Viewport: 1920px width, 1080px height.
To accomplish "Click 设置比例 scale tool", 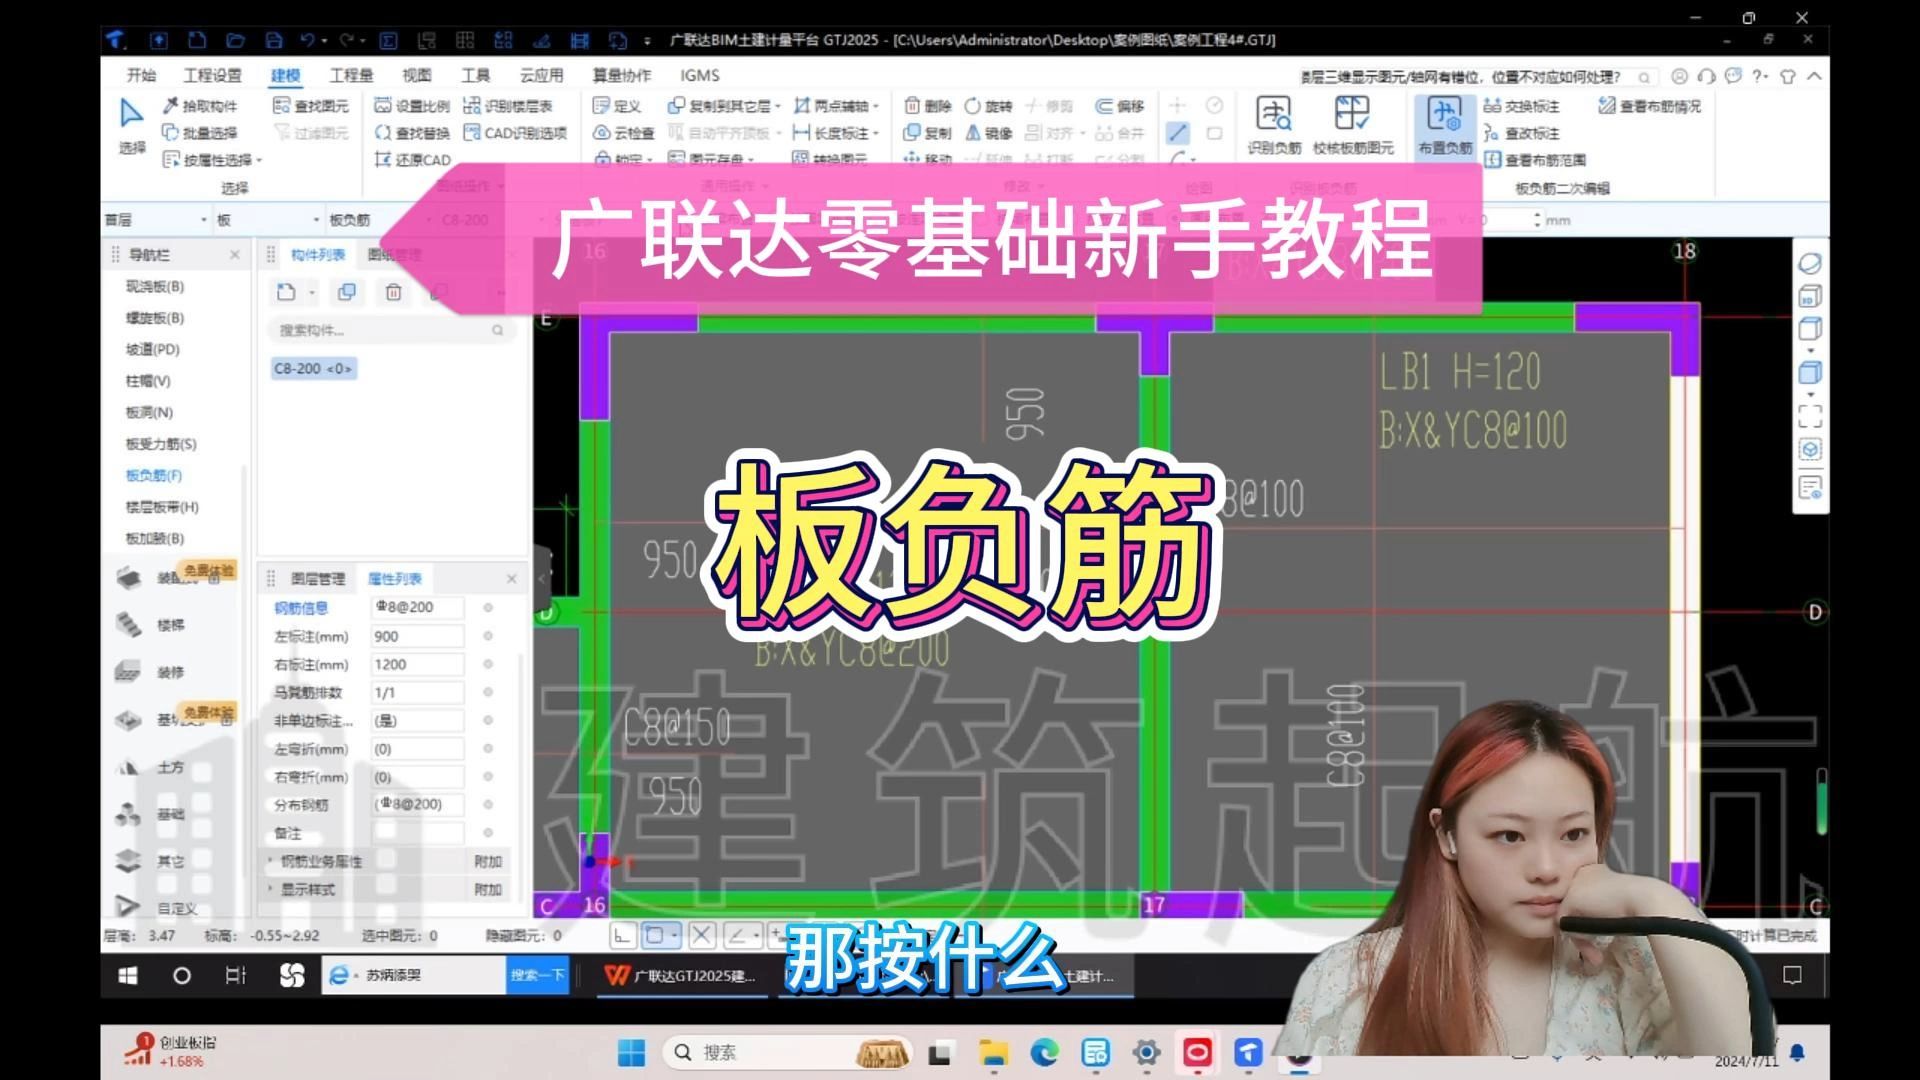I will [x=412, y=106].
